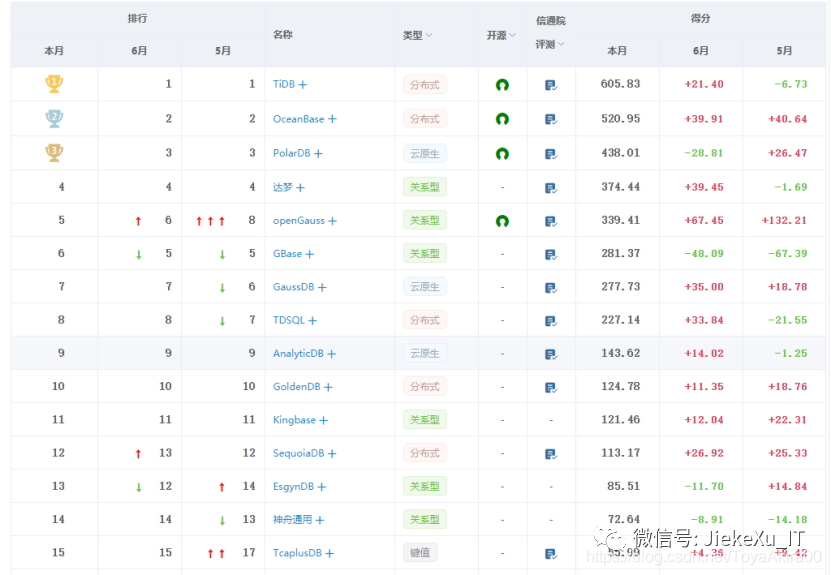Click openGauss's evaluation certificate icon

(551, 222)
